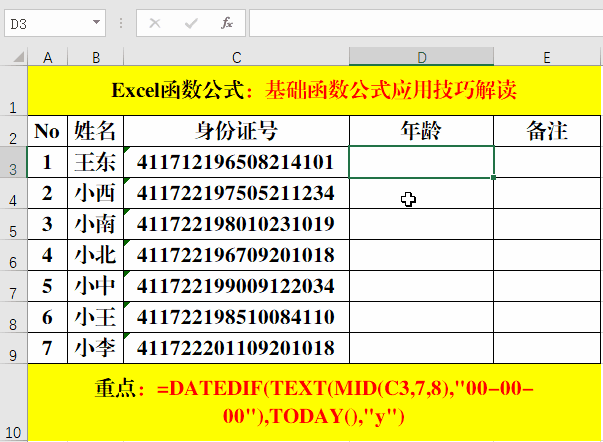Select the name cell '小北'
Screen dimensions: 603x442
tap(95, 255)
